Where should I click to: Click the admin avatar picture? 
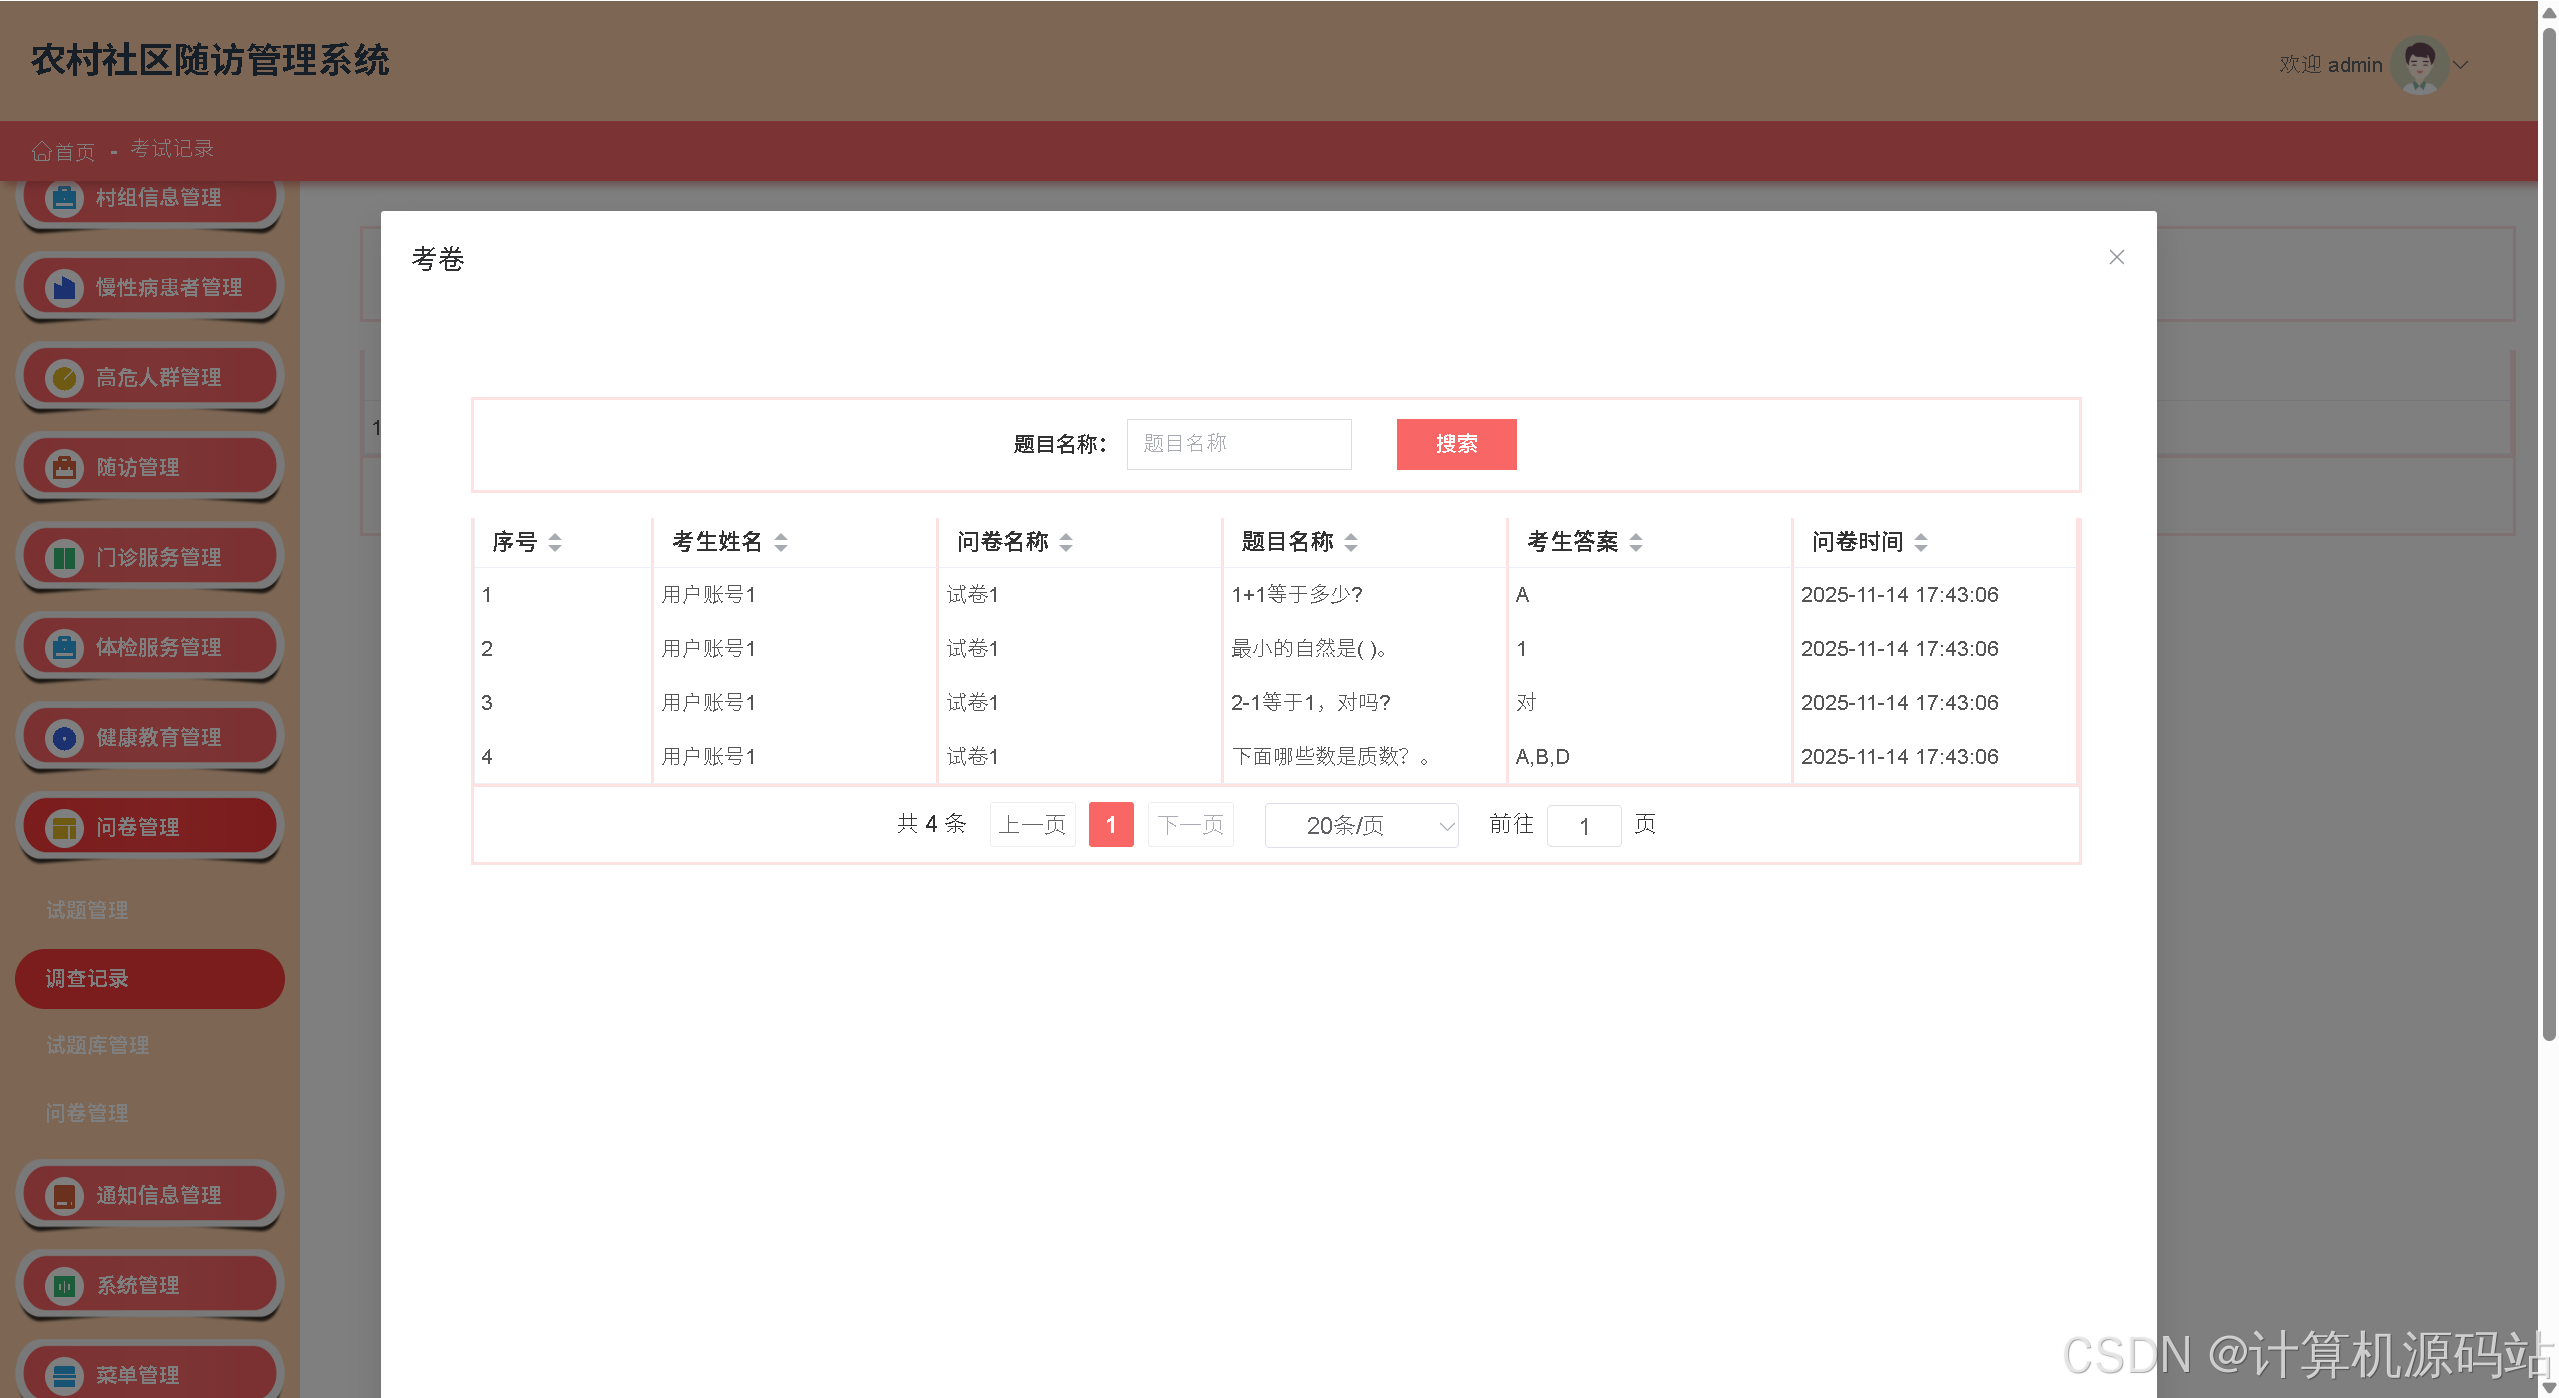click(2419, 65)
